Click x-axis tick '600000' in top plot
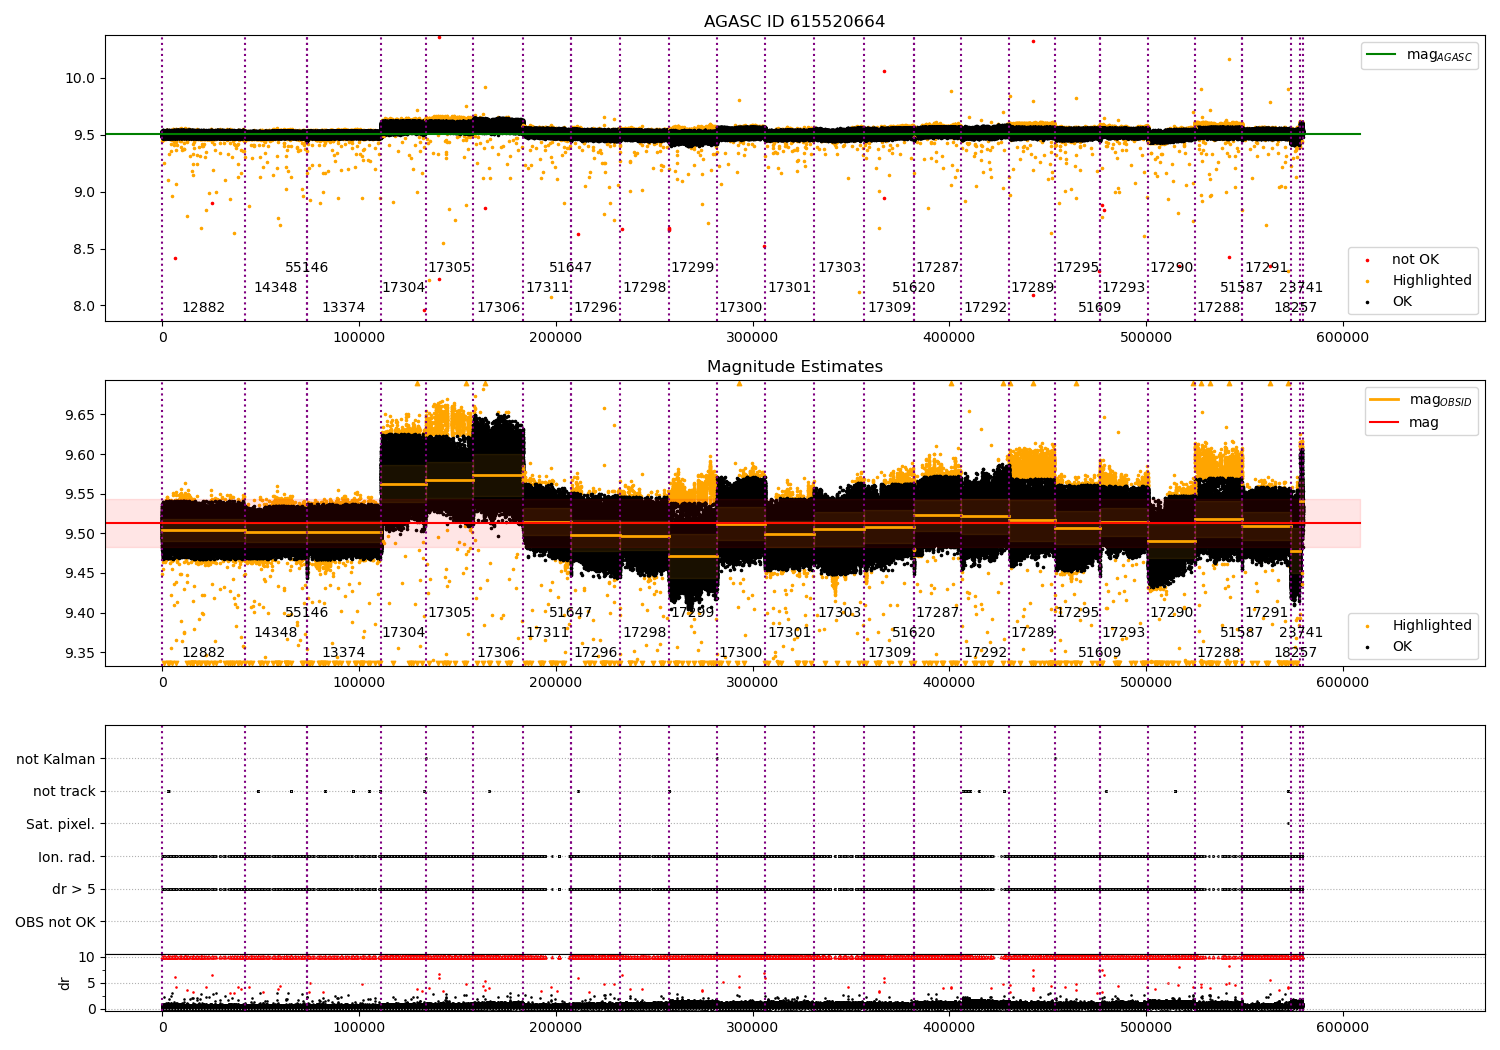Screen dimensions: 1500x1050 (x=1342, y=338)
